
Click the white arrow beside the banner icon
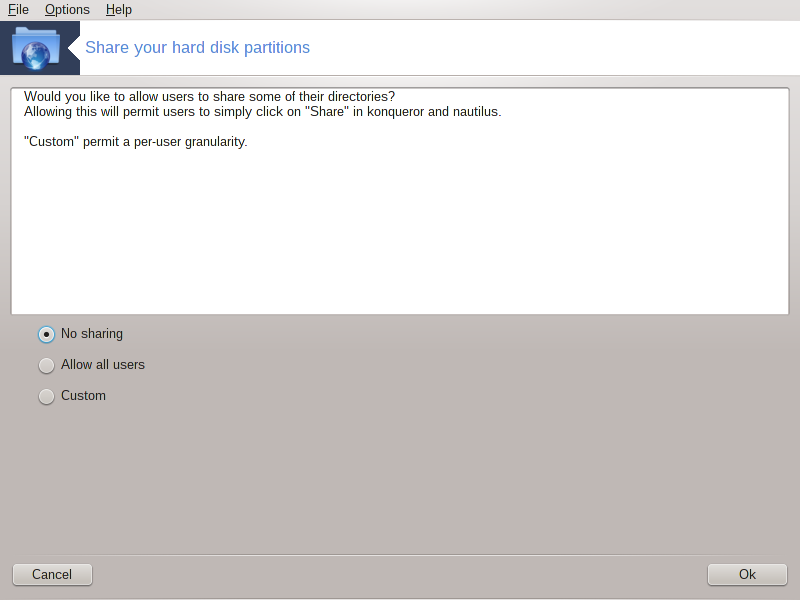74,48
